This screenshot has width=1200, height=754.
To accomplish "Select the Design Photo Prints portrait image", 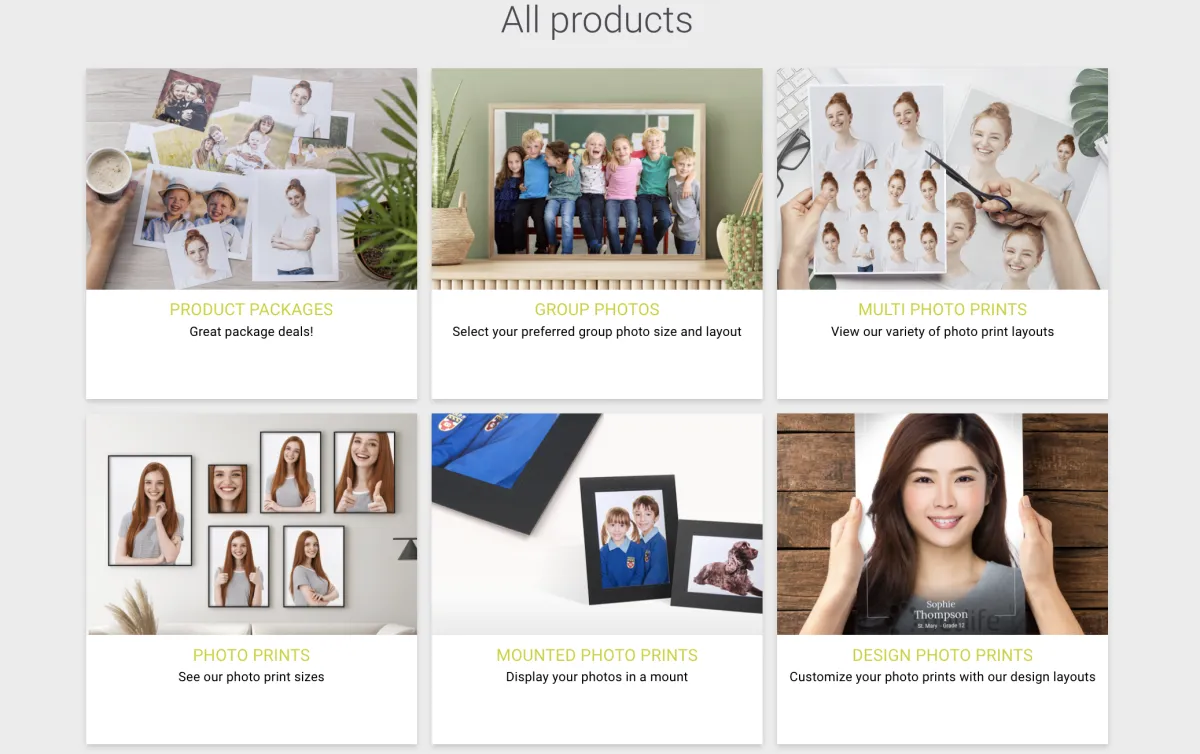I will tap(942, 524).
